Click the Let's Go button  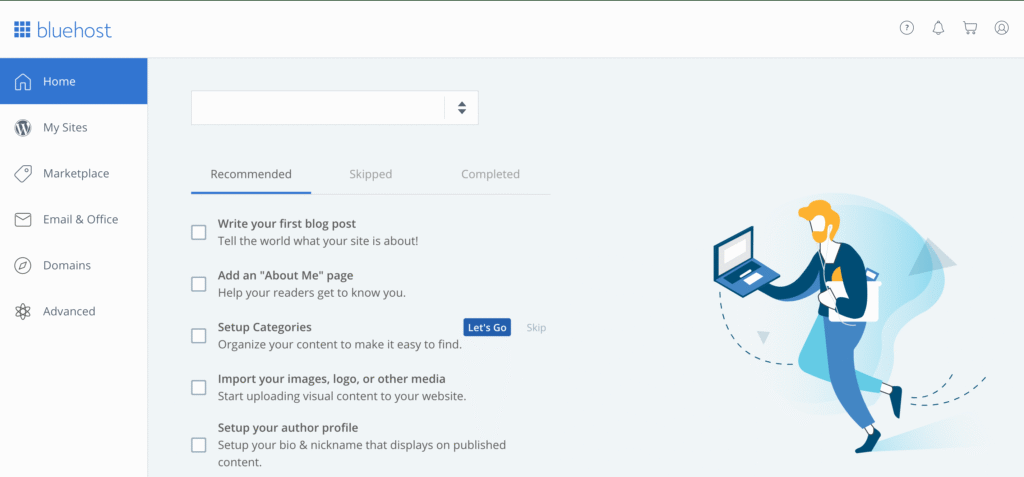487,327
